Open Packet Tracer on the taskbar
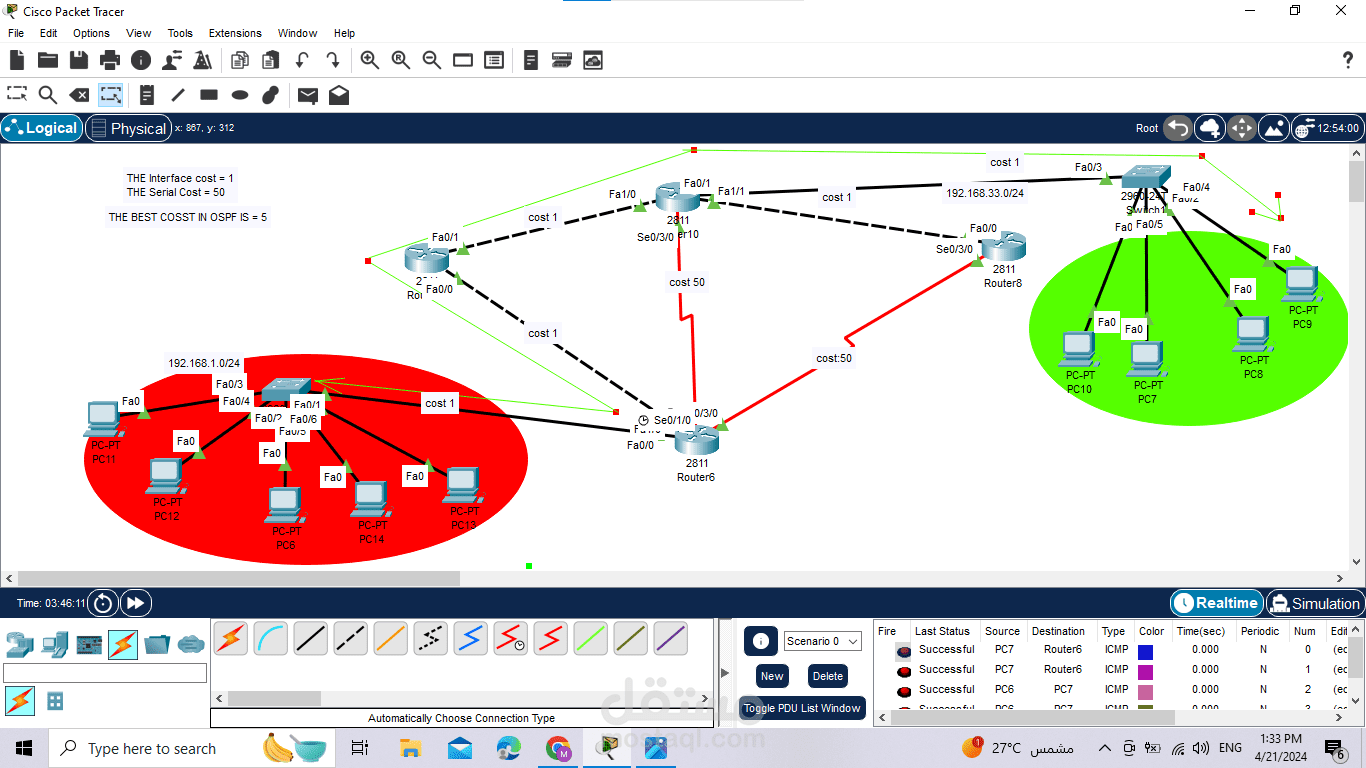The width and height of the screenshot is (1366, 768). coord(607,747)
